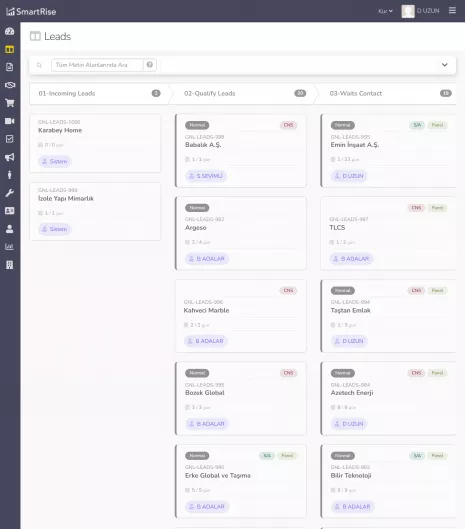Click the Sistem tag on İzole Yapı Mimarlık
The width and height of the screenshot is (465, 529).
coord(55,229)
